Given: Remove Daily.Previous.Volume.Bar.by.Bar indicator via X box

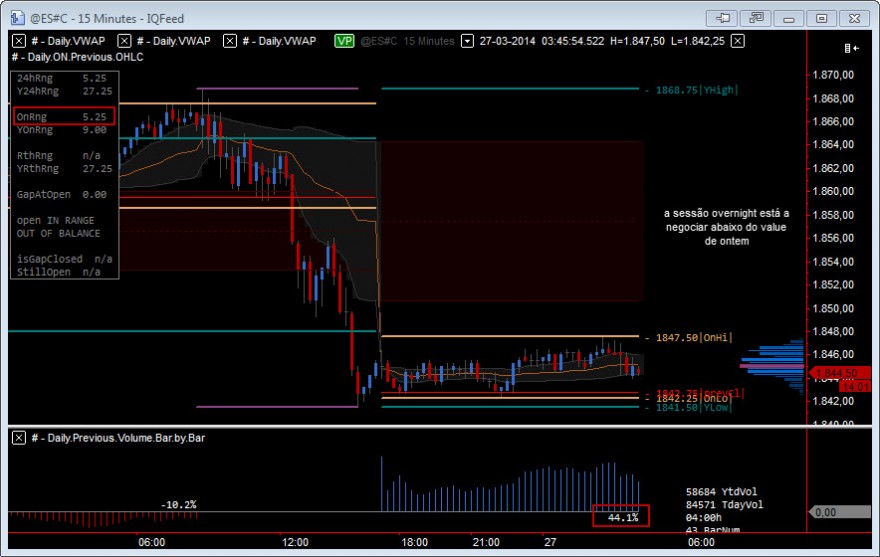Looking at the screenshot, I should tap(19, 438).
